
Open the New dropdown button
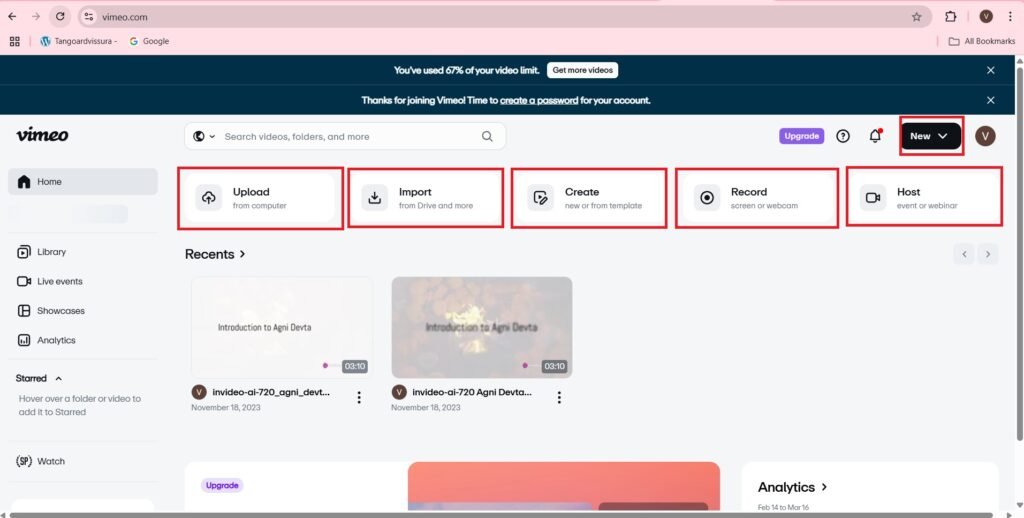pos(931,136)
